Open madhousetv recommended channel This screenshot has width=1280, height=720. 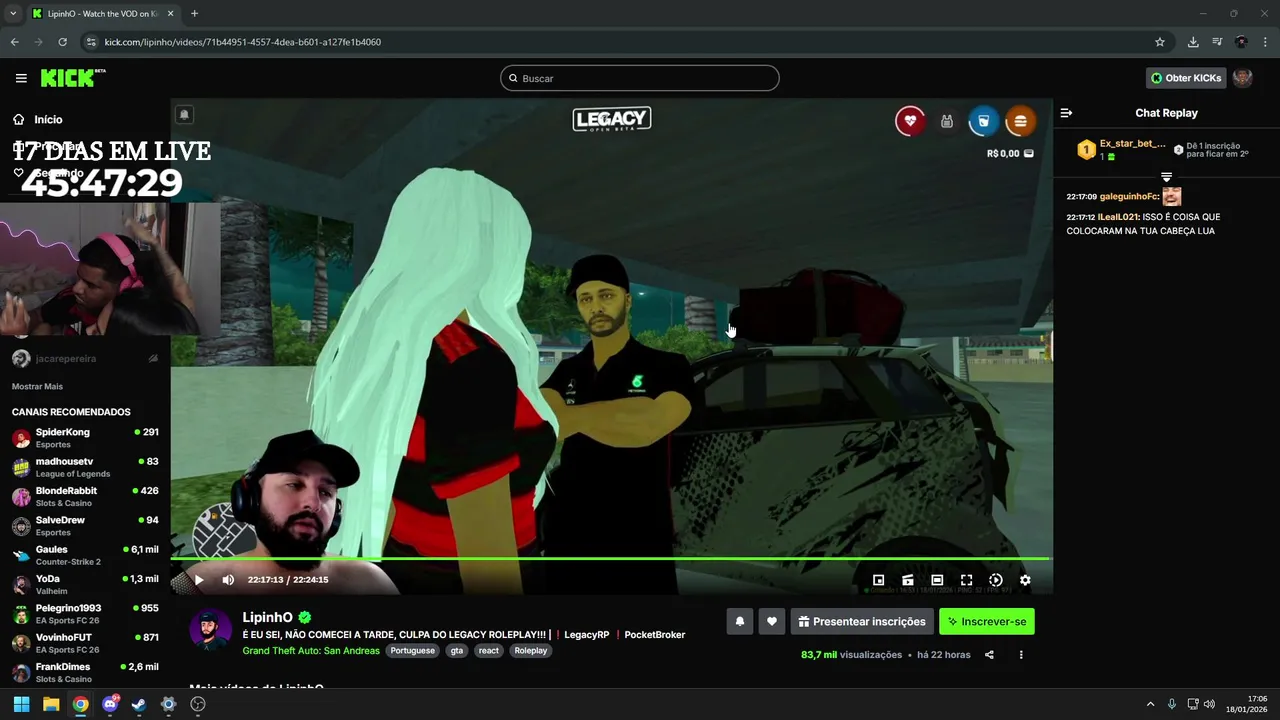pos(85,467)
